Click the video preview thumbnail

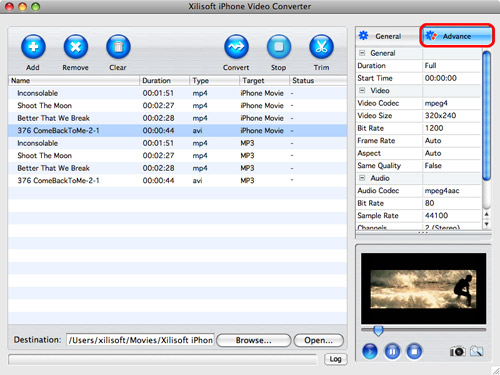point(423,288)
